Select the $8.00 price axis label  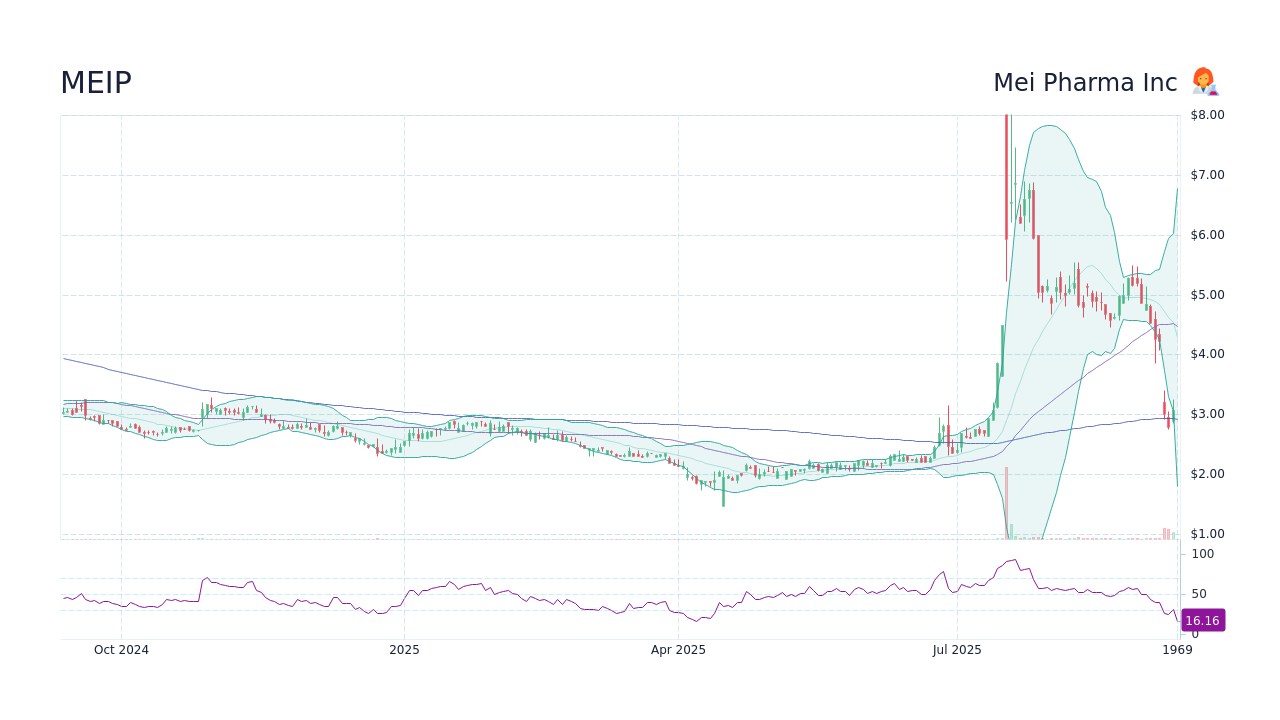(x=1208, y=114)
